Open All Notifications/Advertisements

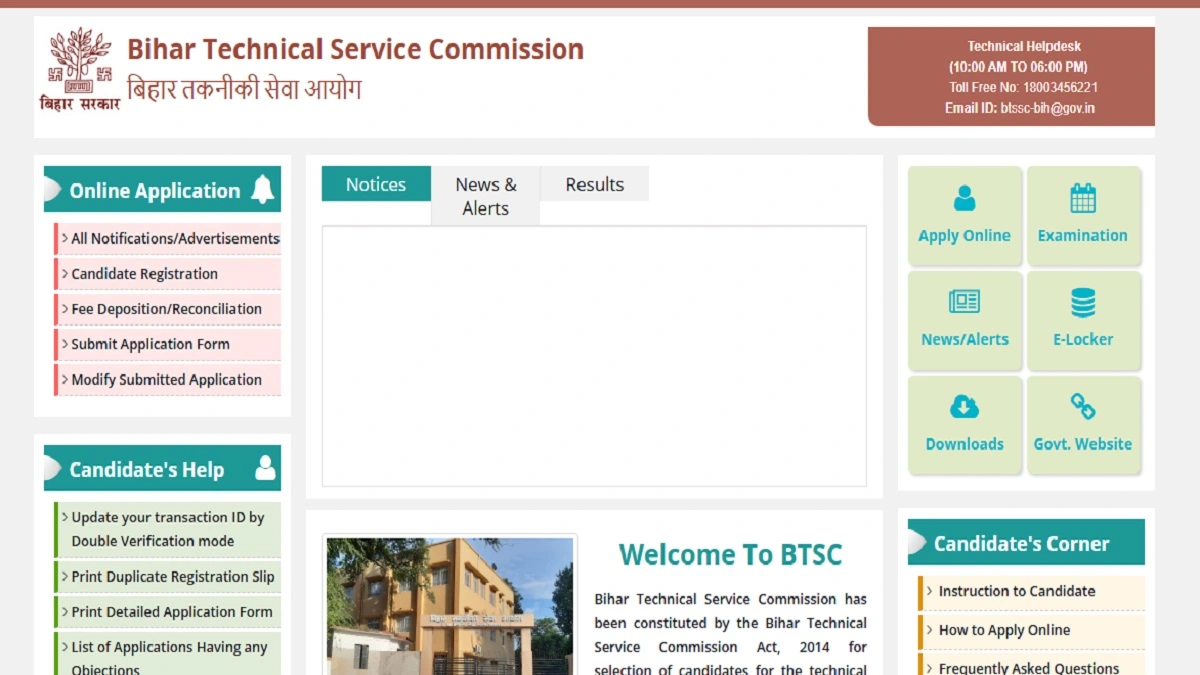(172, 239)
